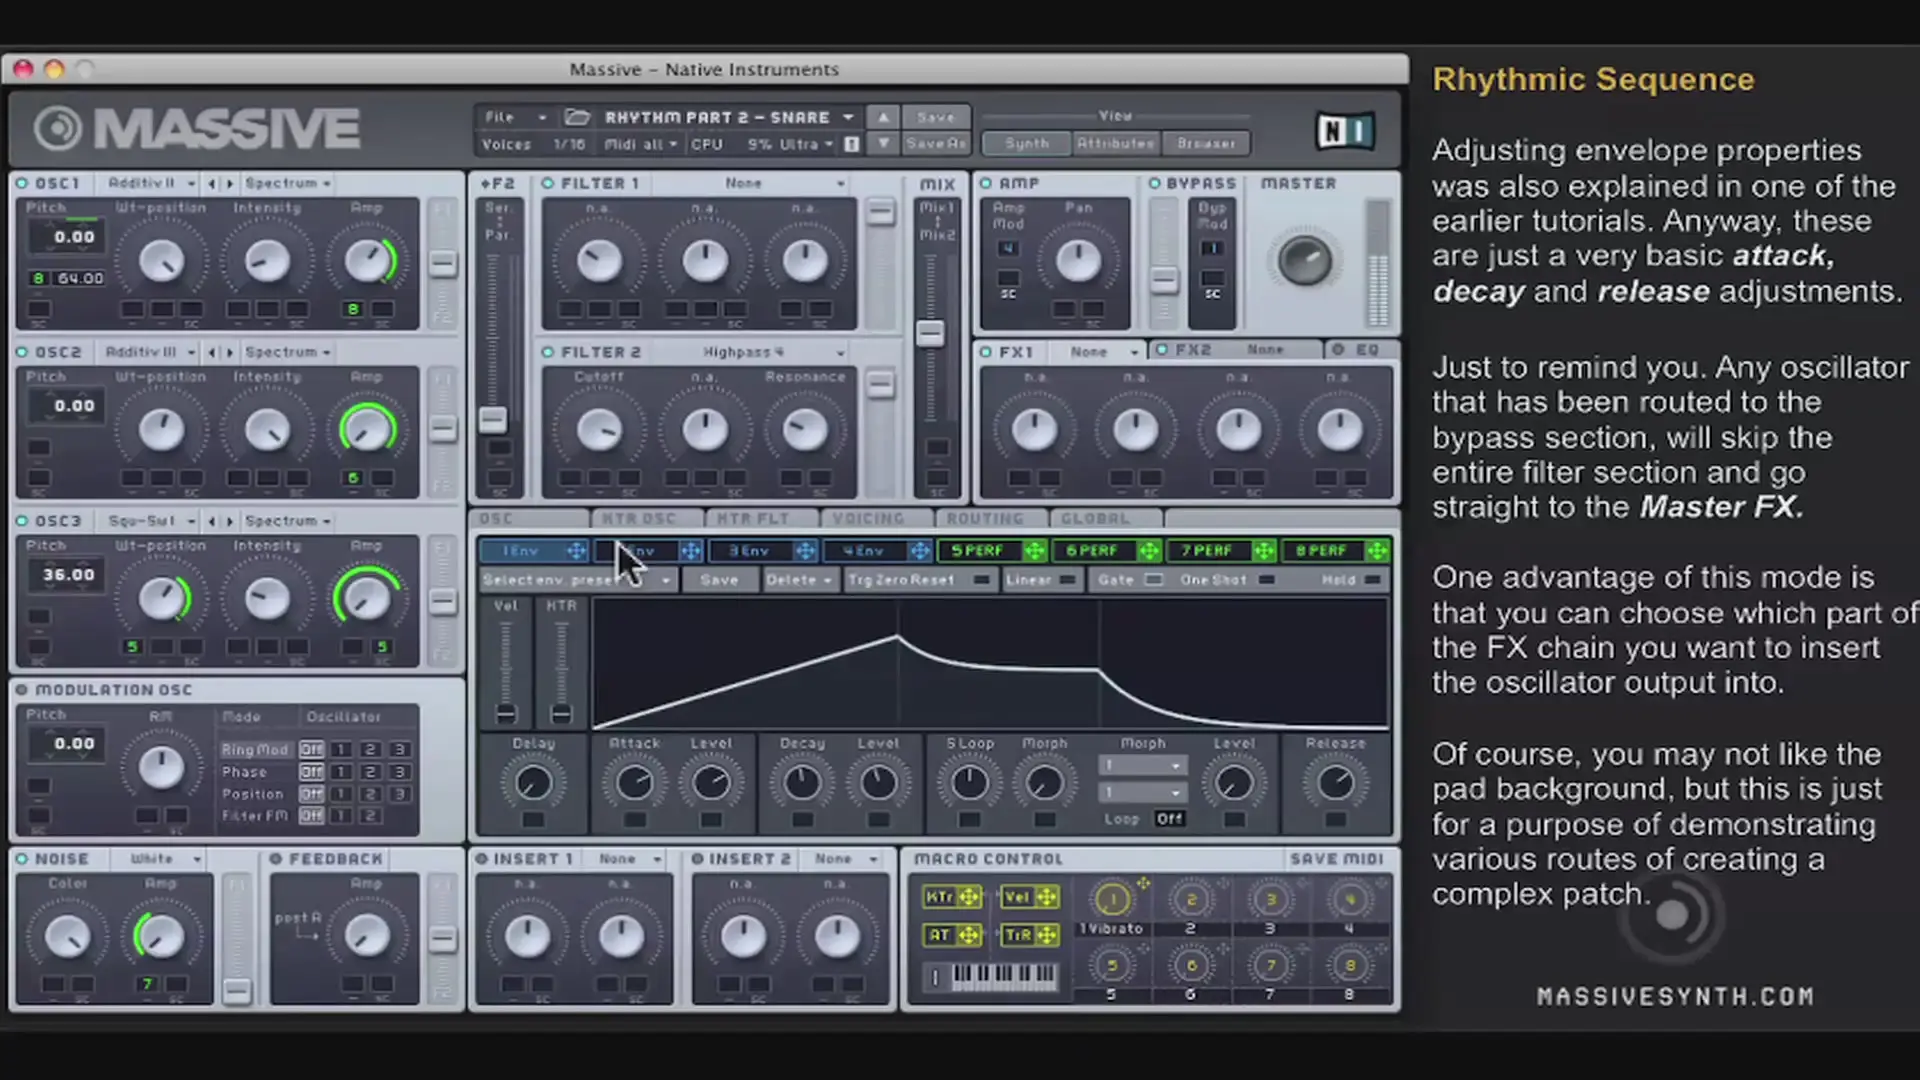This screenshot has width=1920, height=1080.
Task: Toggle the envelope Loop Off switch
Action: point(1169,819)
